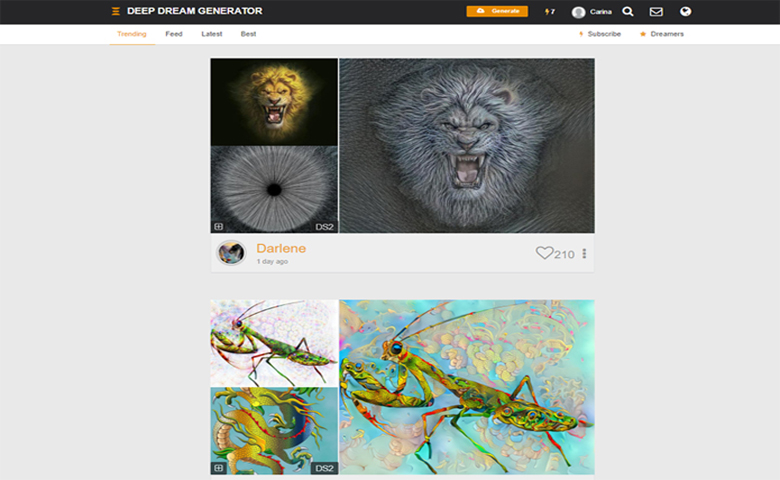The image size is (780, 480).
Task: Click the '1 day ago' timestamp
Action: [272, 262]
